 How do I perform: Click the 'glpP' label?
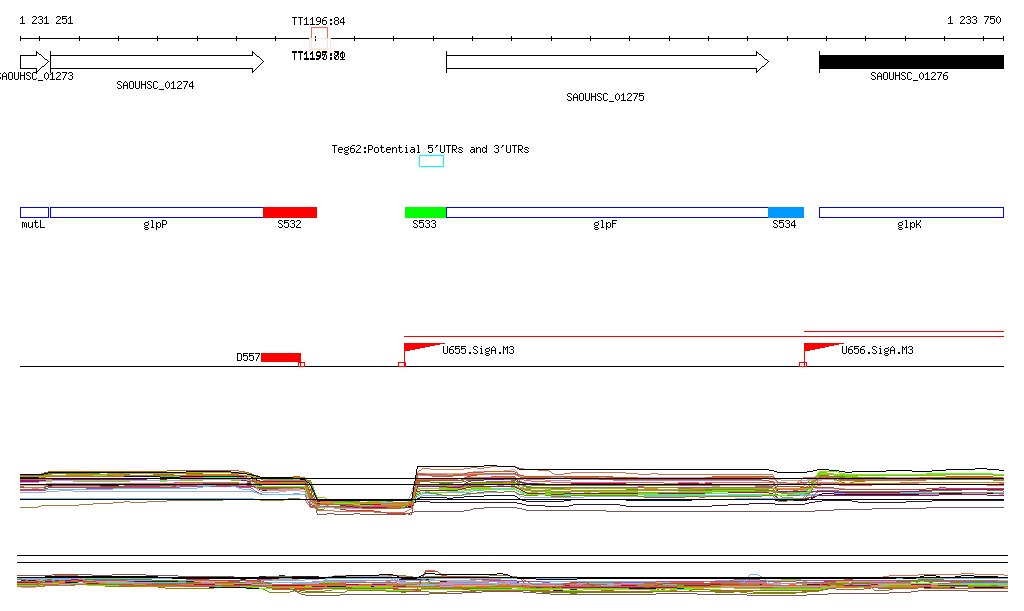[x=155, y=225]
